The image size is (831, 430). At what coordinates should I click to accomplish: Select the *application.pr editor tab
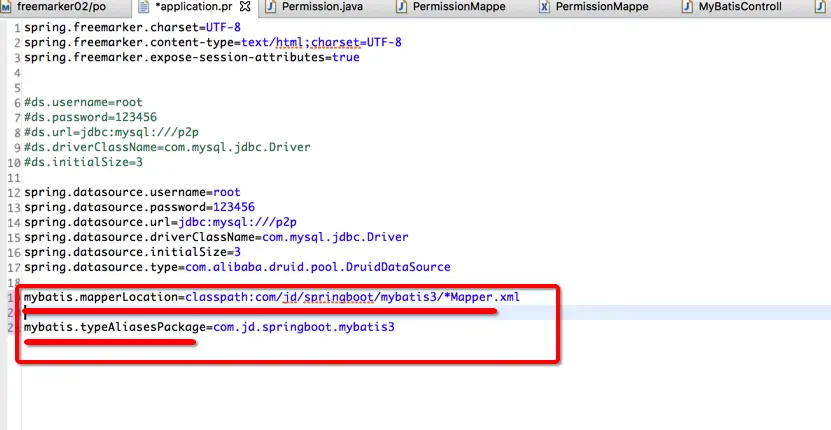[x=193, y=7]
